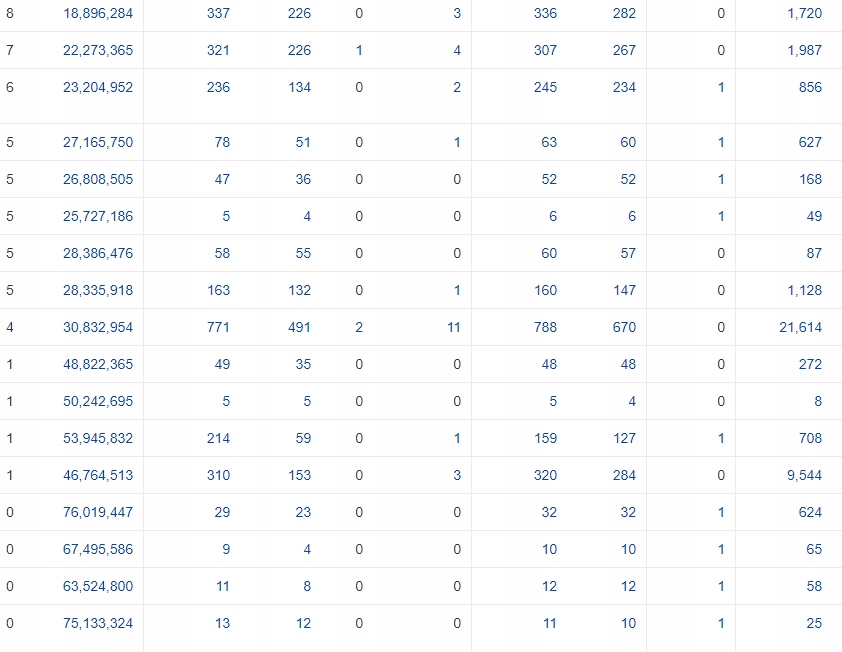
Task: Select the 1,128 value
Action: pos(804,290)
